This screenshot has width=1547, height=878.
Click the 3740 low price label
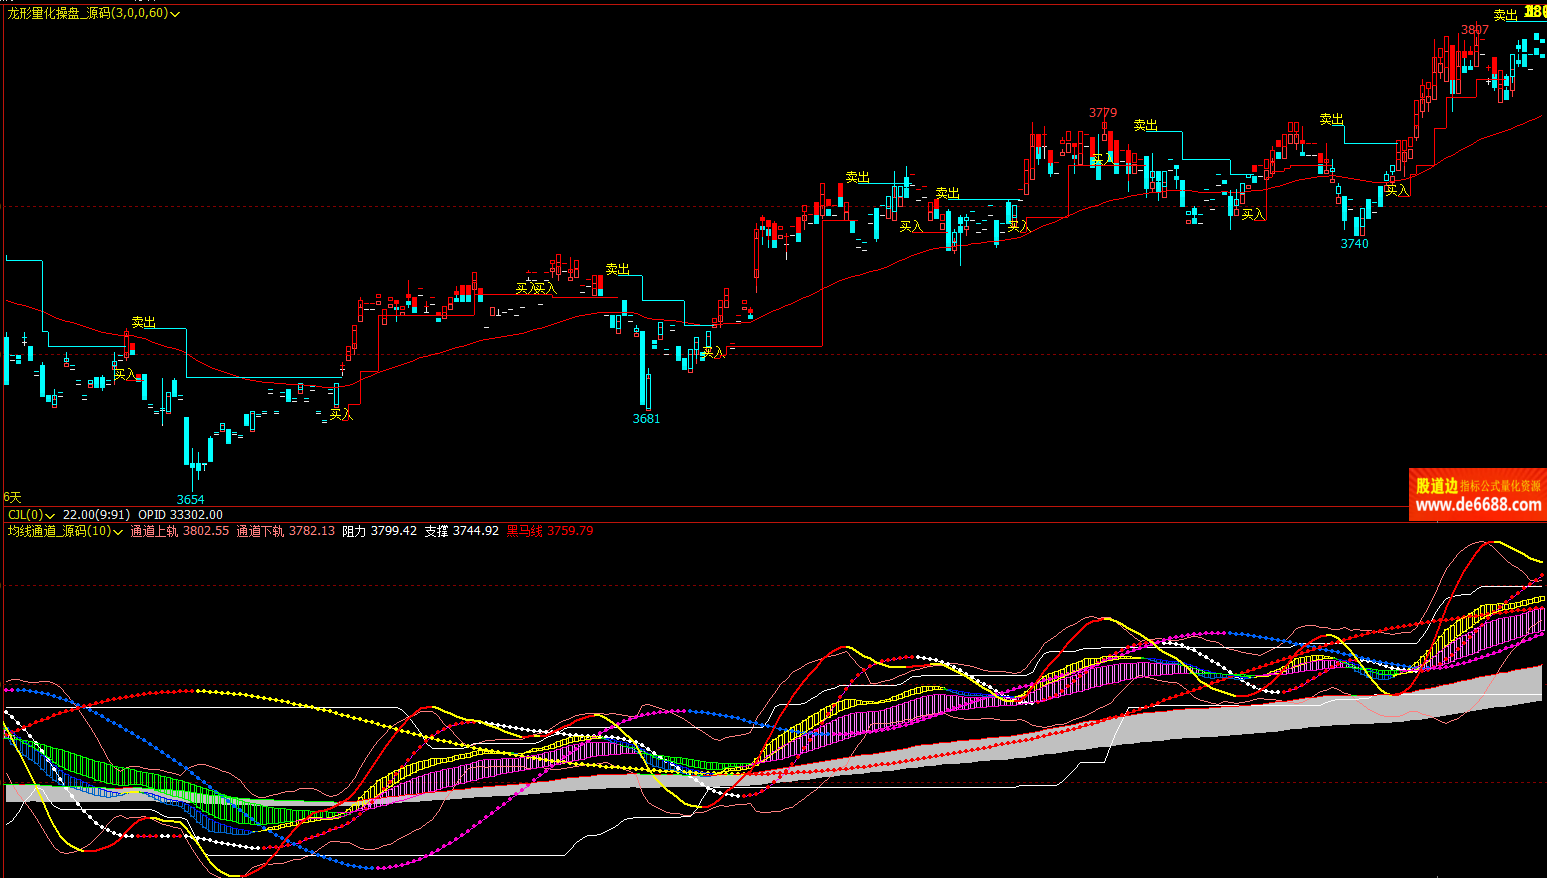[1354, 243]
